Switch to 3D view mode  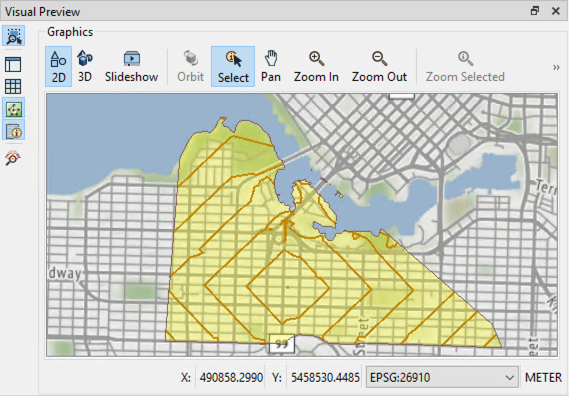click(85, 66)
